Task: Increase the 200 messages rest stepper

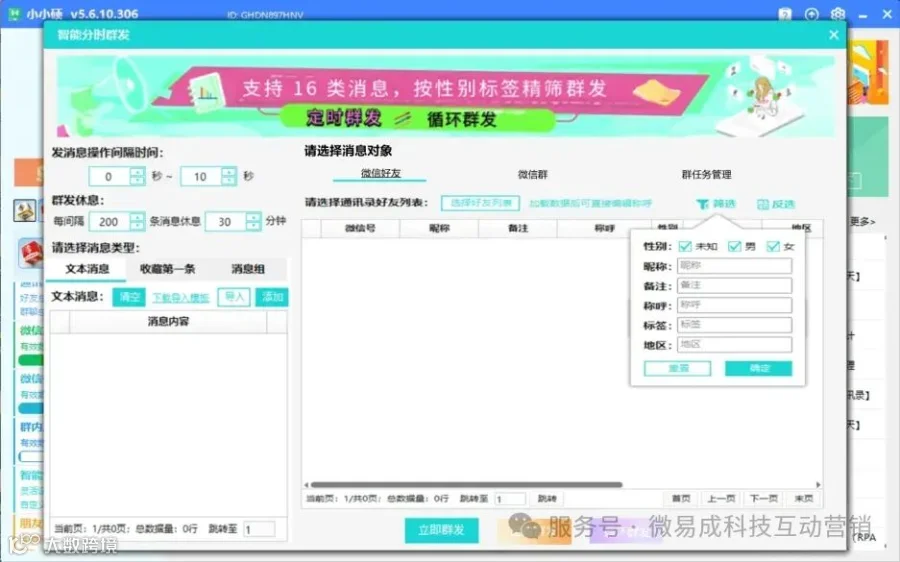Action: tap(137, 217)
